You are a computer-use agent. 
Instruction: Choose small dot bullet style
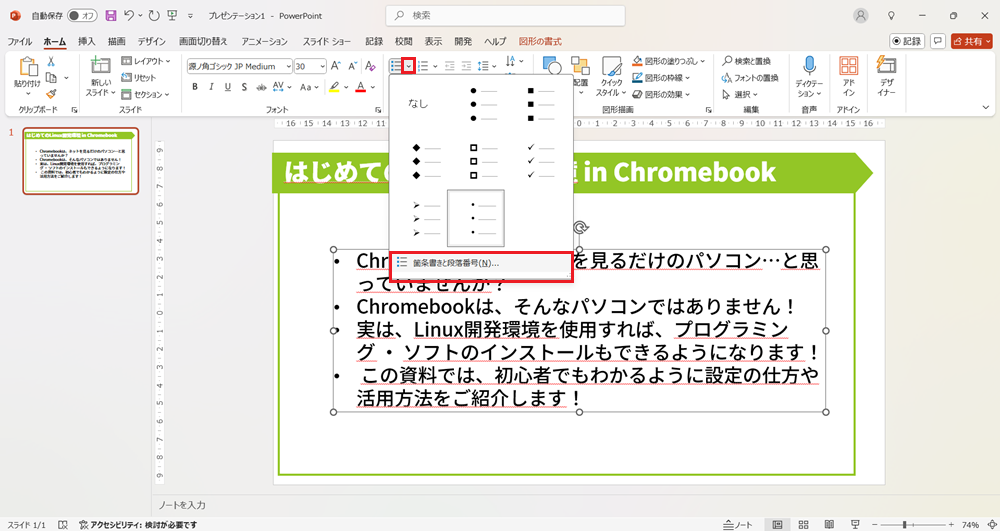click(476, 218)
